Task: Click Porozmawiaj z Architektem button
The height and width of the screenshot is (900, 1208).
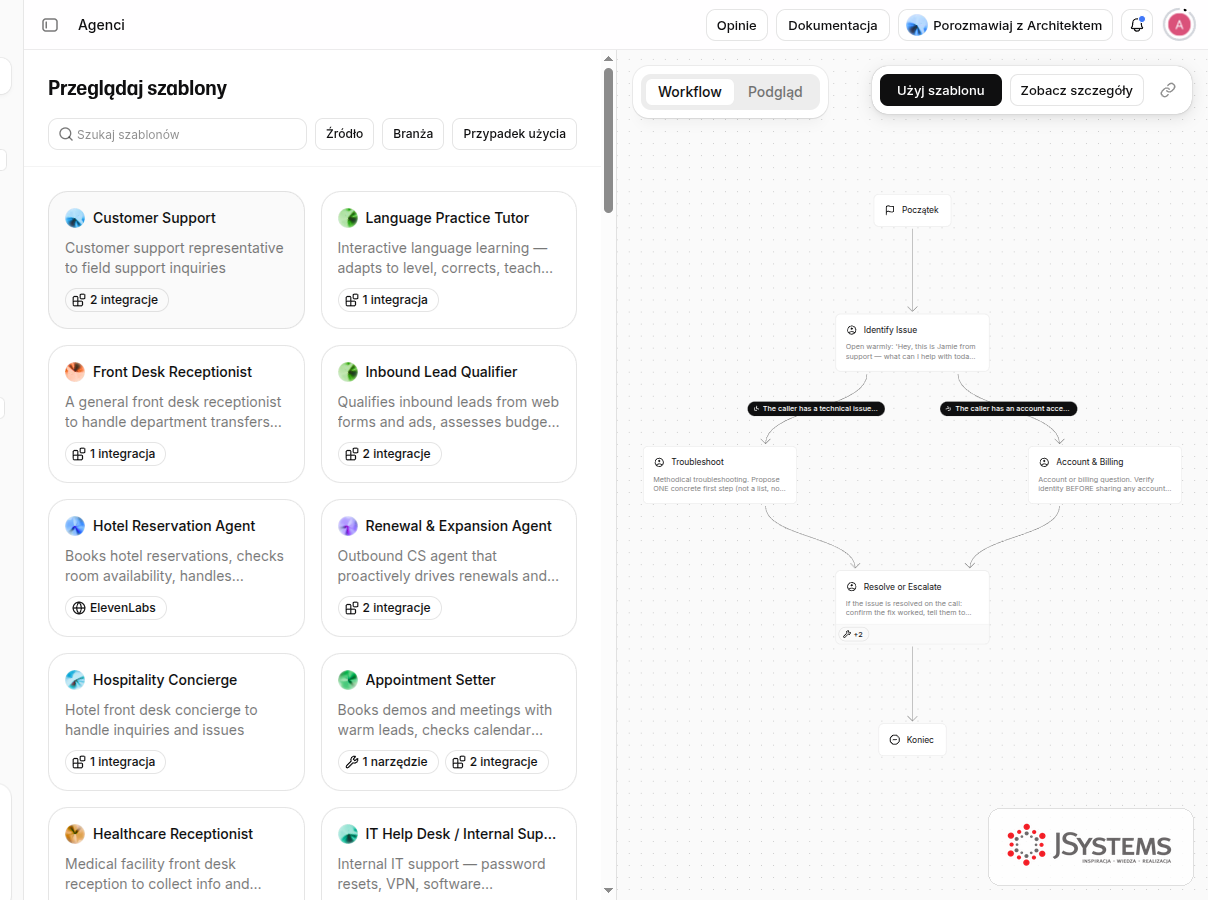Action: click(x=1005, y=25)
